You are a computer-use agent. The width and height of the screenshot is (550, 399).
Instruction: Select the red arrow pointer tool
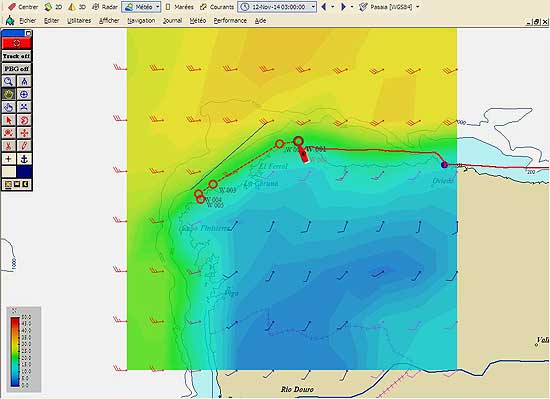[9, 120]
